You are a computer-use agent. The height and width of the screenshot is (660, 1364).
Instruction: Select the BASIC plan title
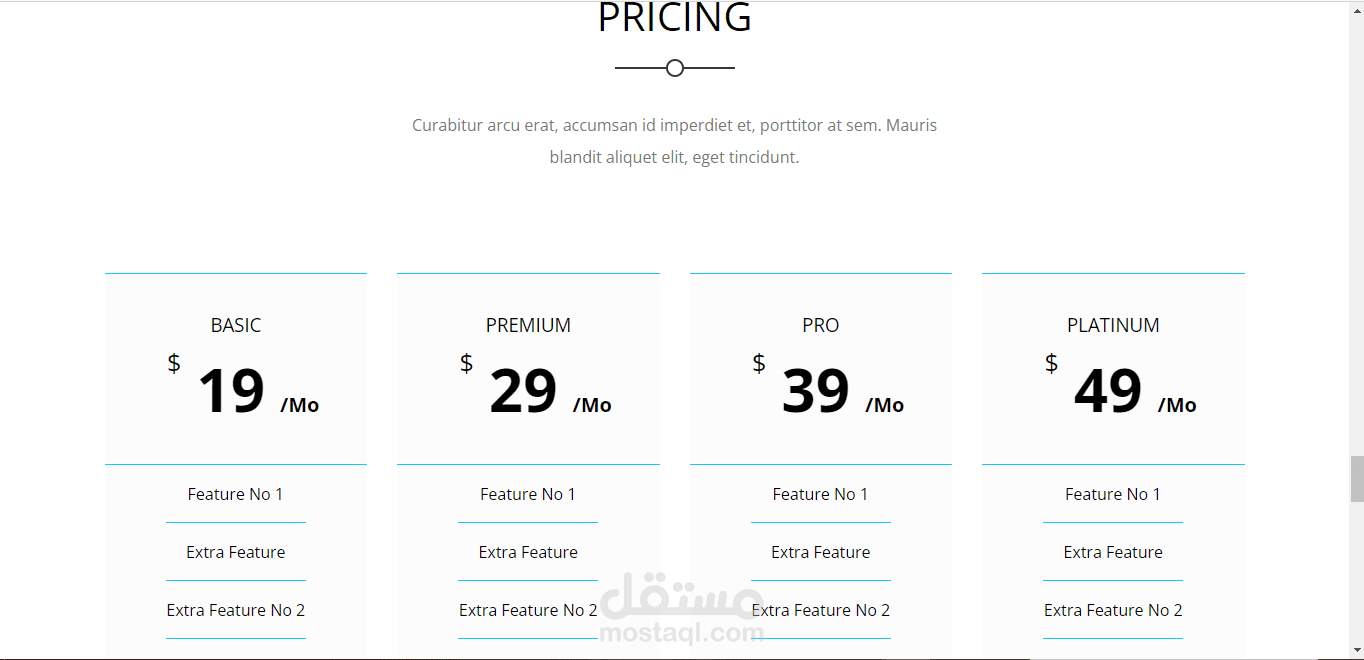point(236,325)
